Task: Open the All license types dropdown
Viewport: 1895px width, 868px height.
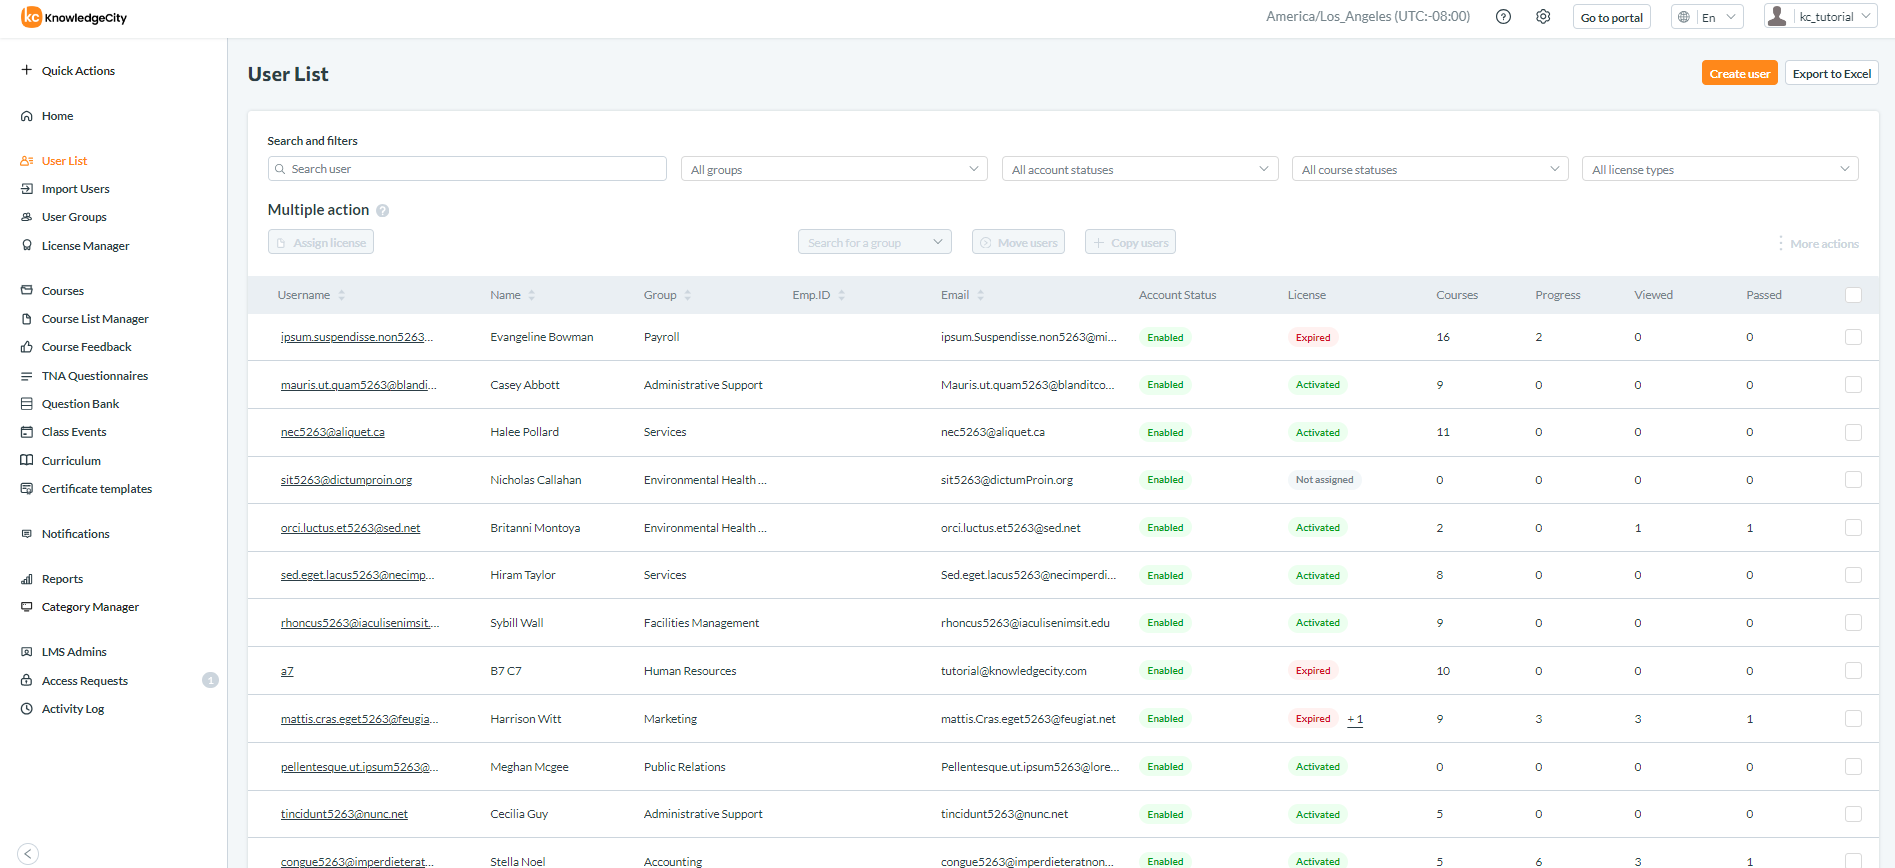Action: 1719,169
